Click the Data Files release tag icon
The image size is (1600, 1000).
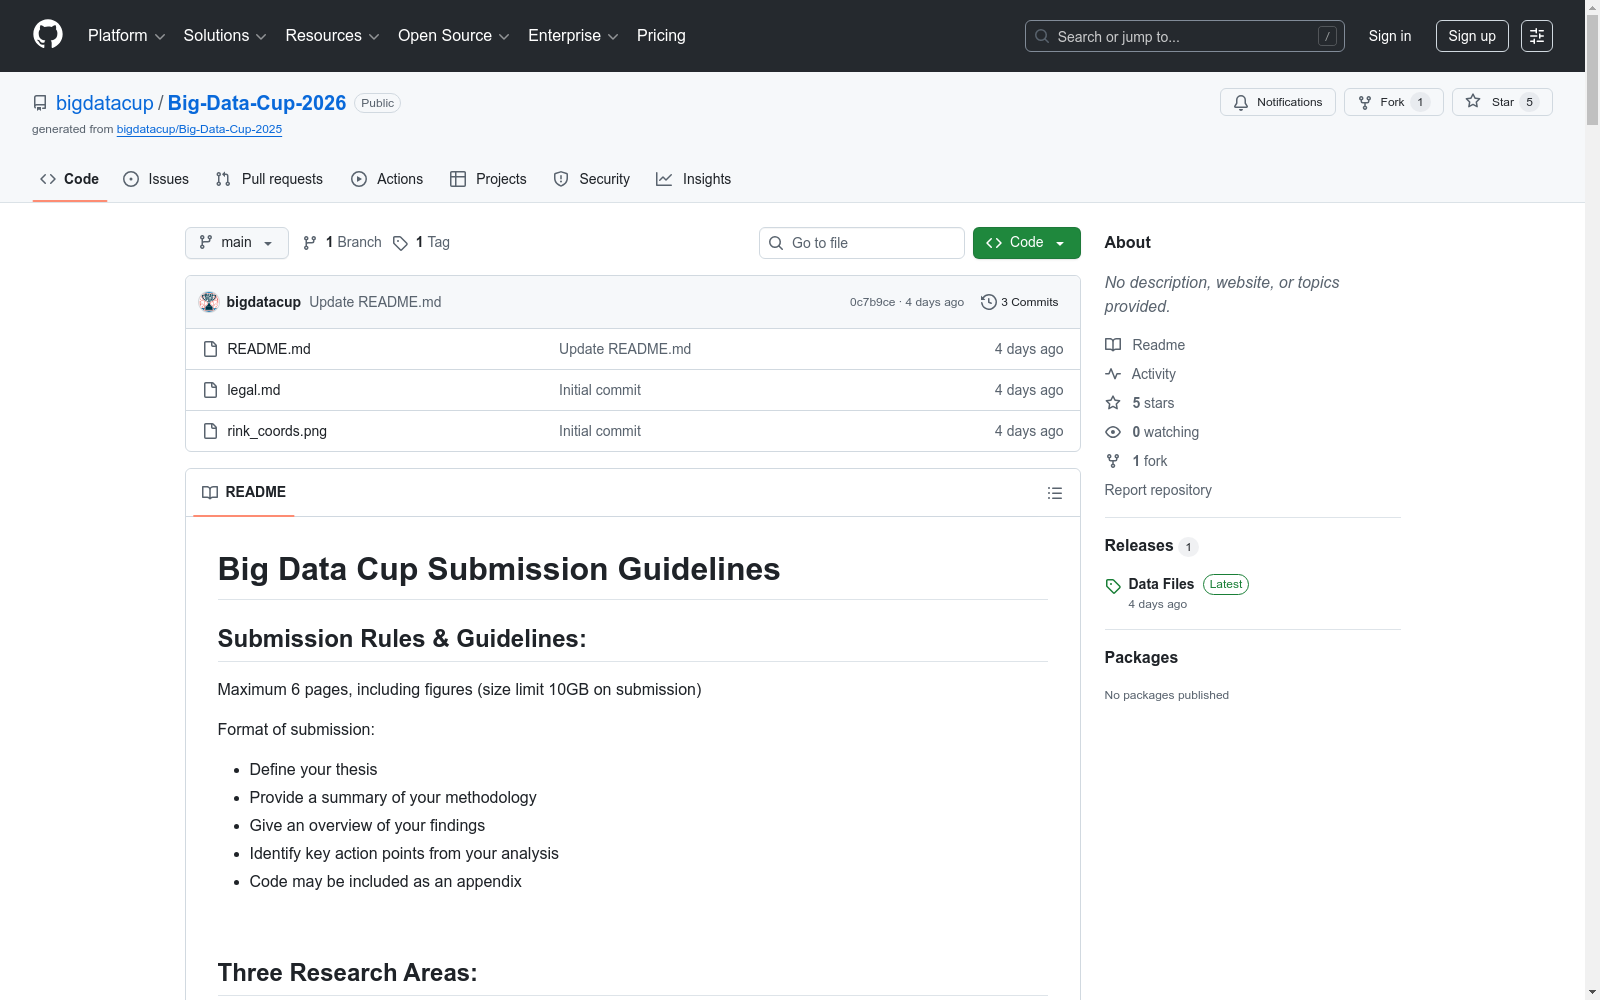(x=1113, y=586)
